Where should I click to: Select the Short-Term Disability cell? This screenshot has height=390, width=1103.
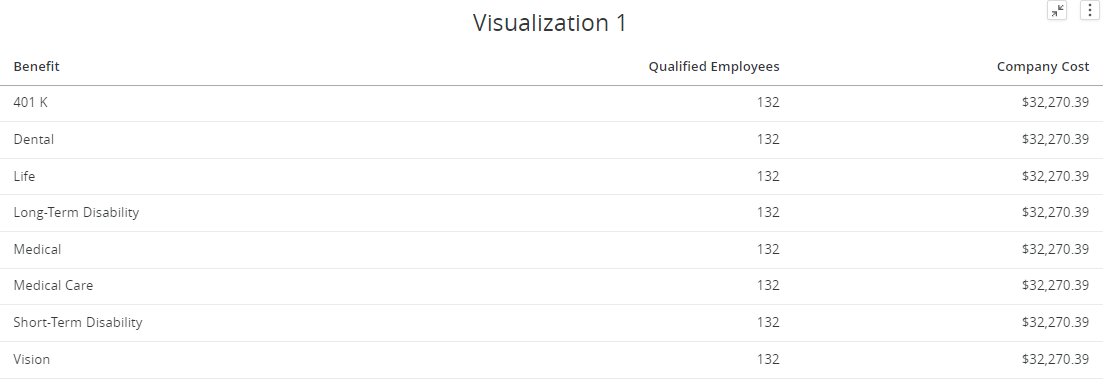[78, 322]
